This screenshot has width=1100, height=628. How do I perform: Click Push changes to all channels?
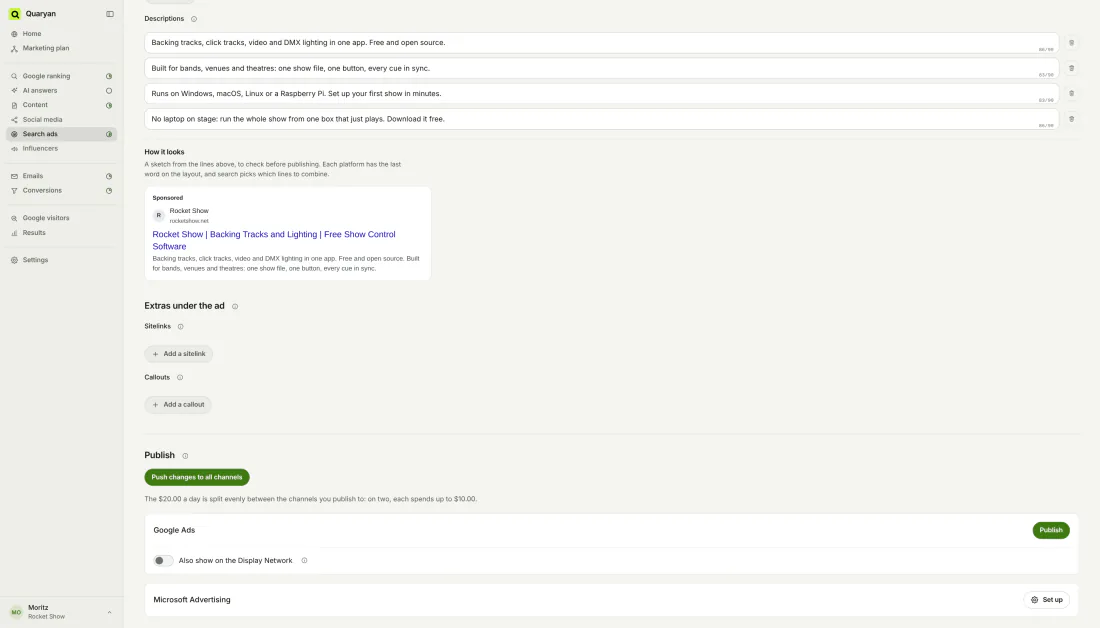[x=197, y=477]
